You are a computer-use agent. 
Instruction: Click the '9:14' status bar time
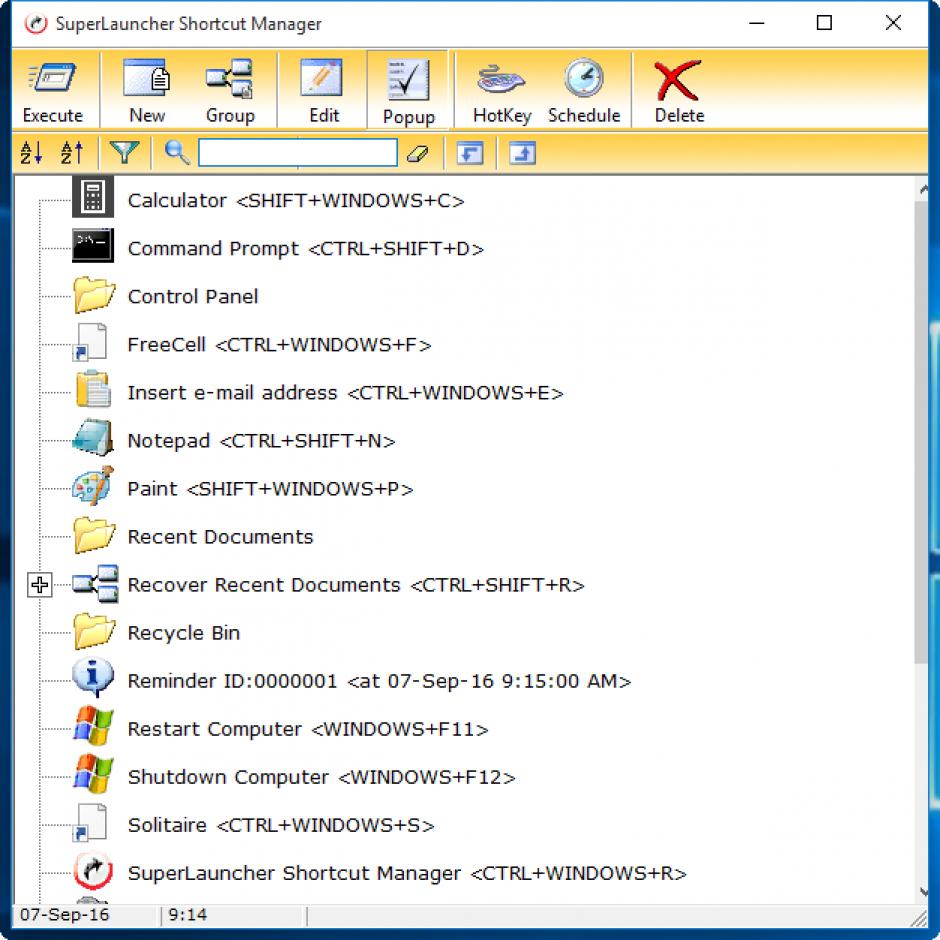(188, 915)
